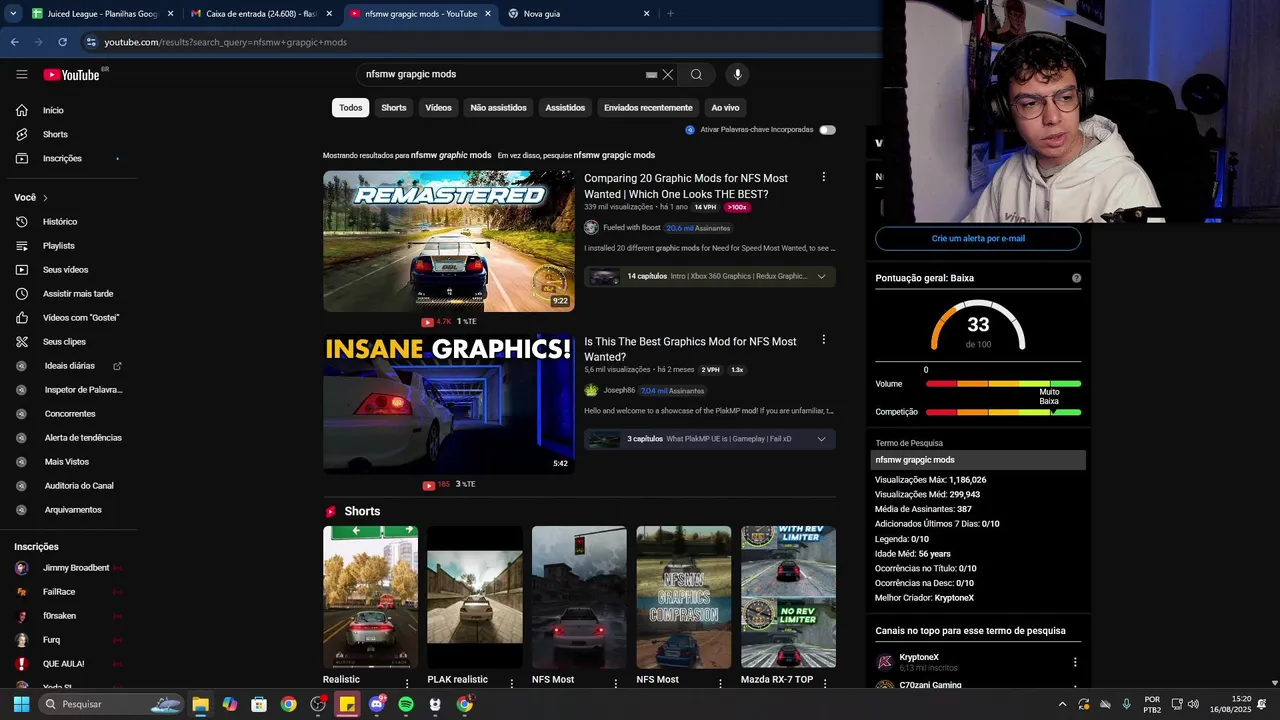1280x720 pixels.
Task: Open options menu for Comparing 20 Graphic Mods video
Action: [x=824, y=177]
